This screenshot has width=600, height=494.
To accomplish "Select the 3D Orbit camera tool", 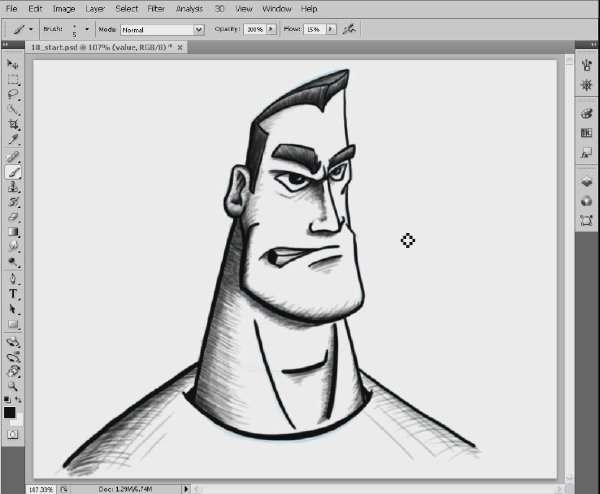I will (x=13, y=357).
